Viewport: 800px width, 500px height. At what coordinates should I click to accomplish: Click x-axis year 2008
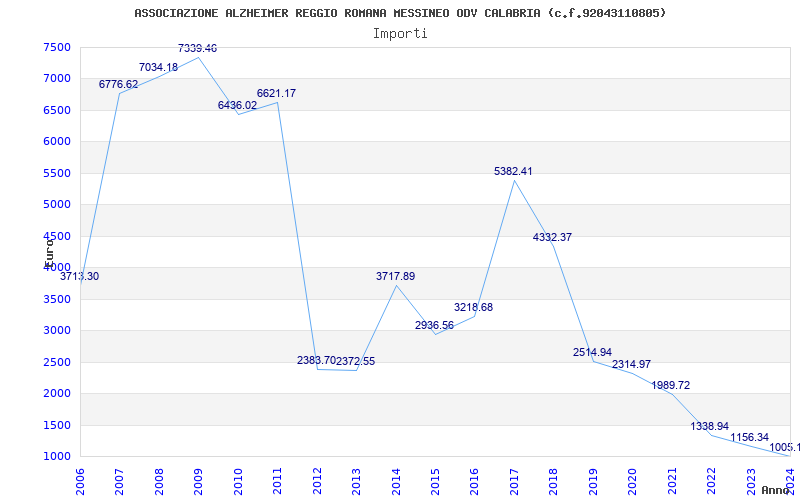point(159,482)
